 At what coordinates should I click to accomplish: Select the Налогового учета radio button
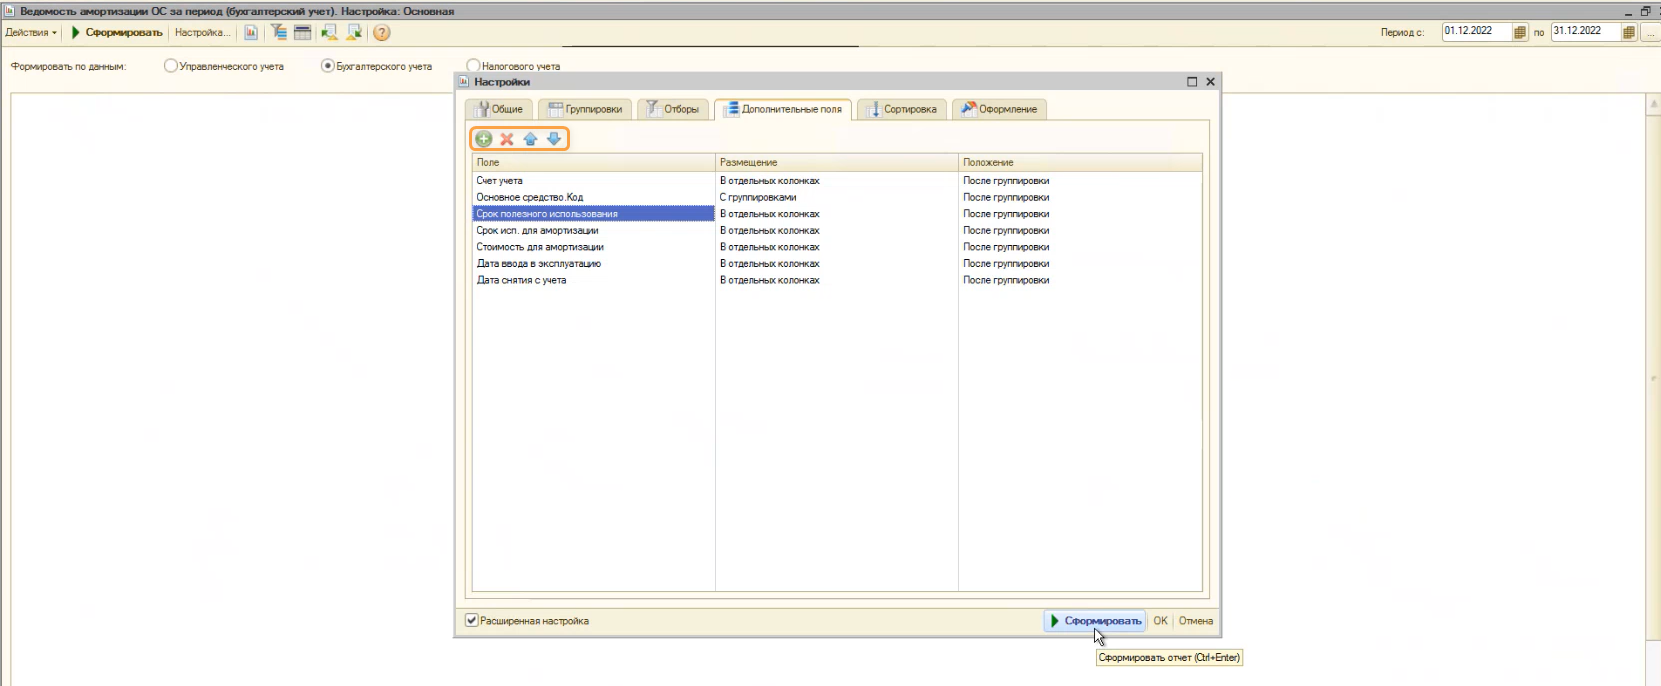click(x=474, y=66)
